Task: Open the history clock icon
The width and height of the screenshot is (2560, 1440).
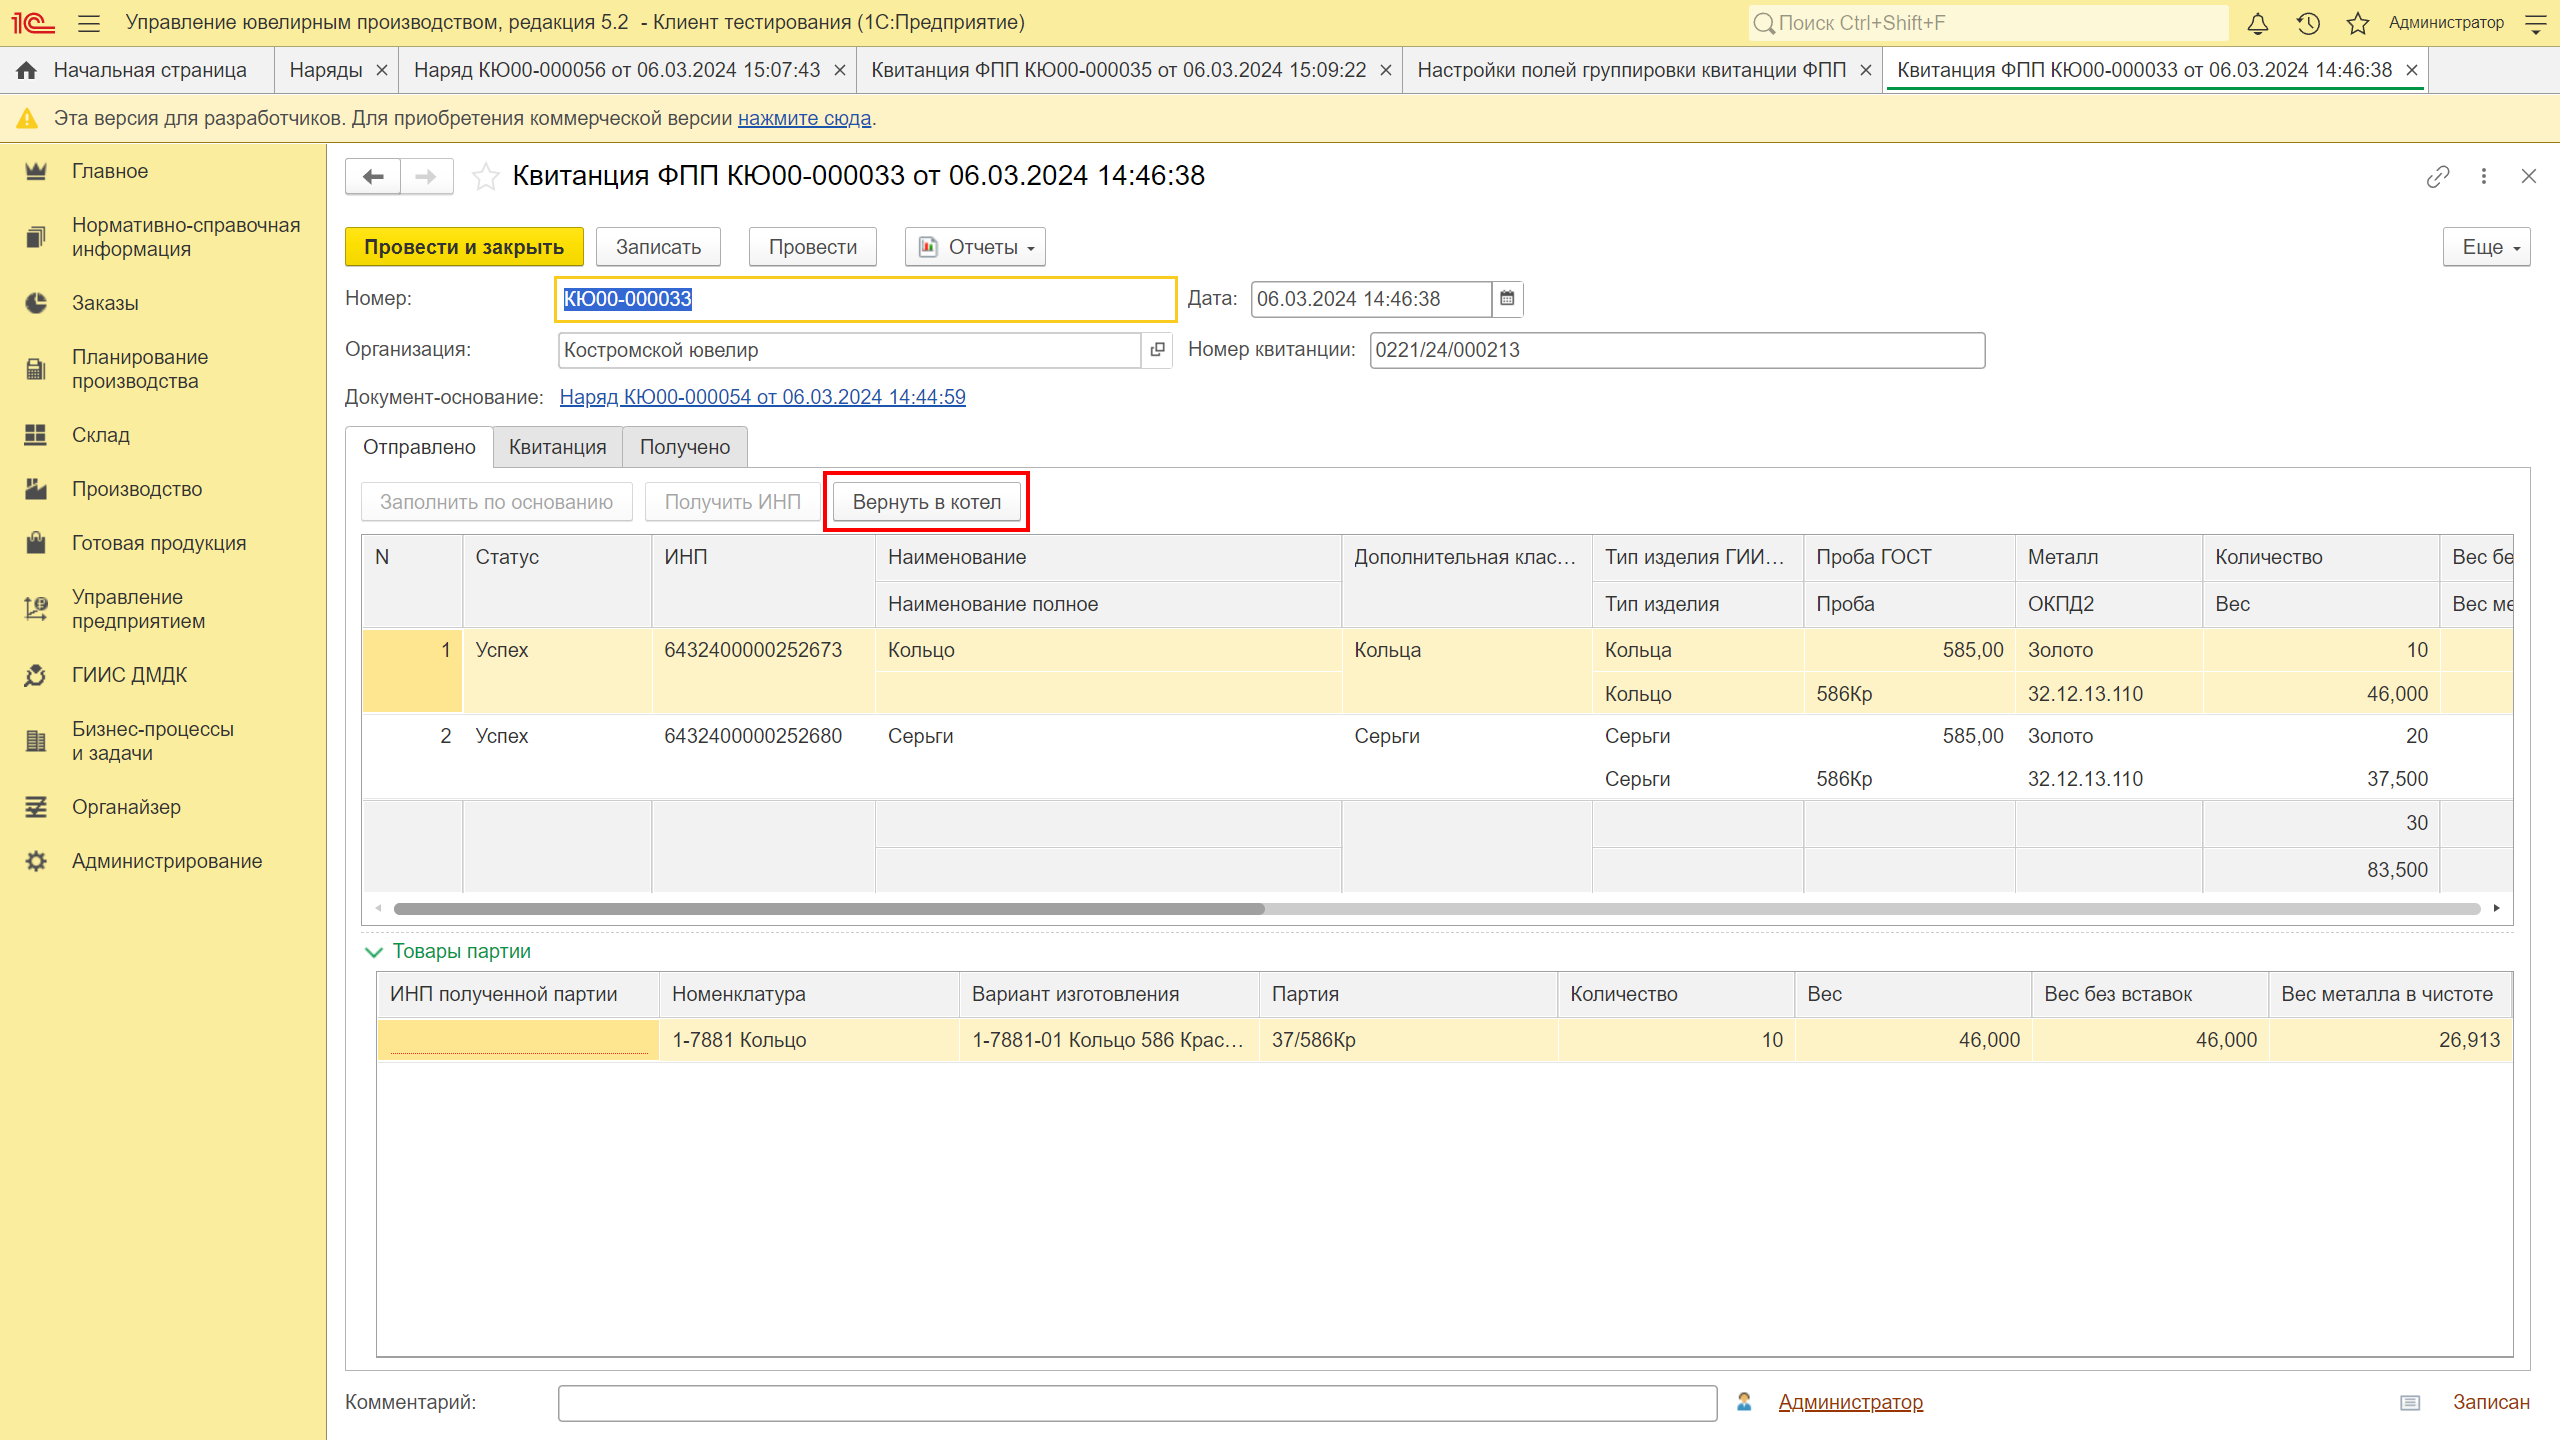Action: coord(2308,23)
